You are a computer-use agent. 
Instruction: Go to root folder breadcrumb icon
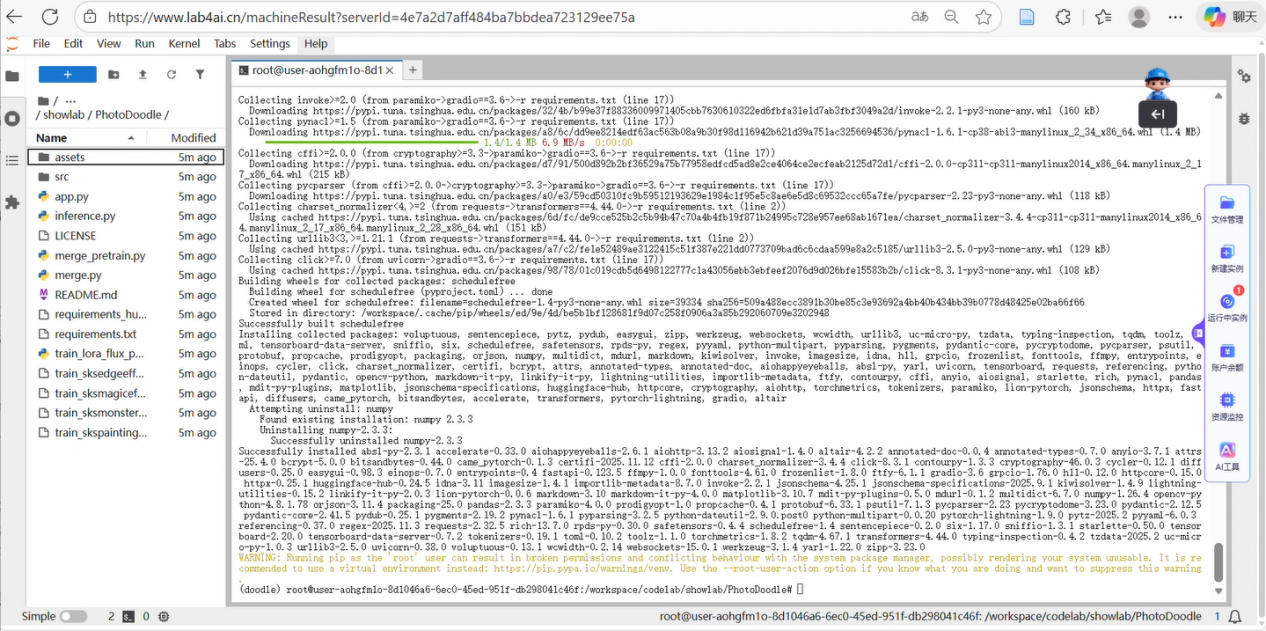(42, 101)
